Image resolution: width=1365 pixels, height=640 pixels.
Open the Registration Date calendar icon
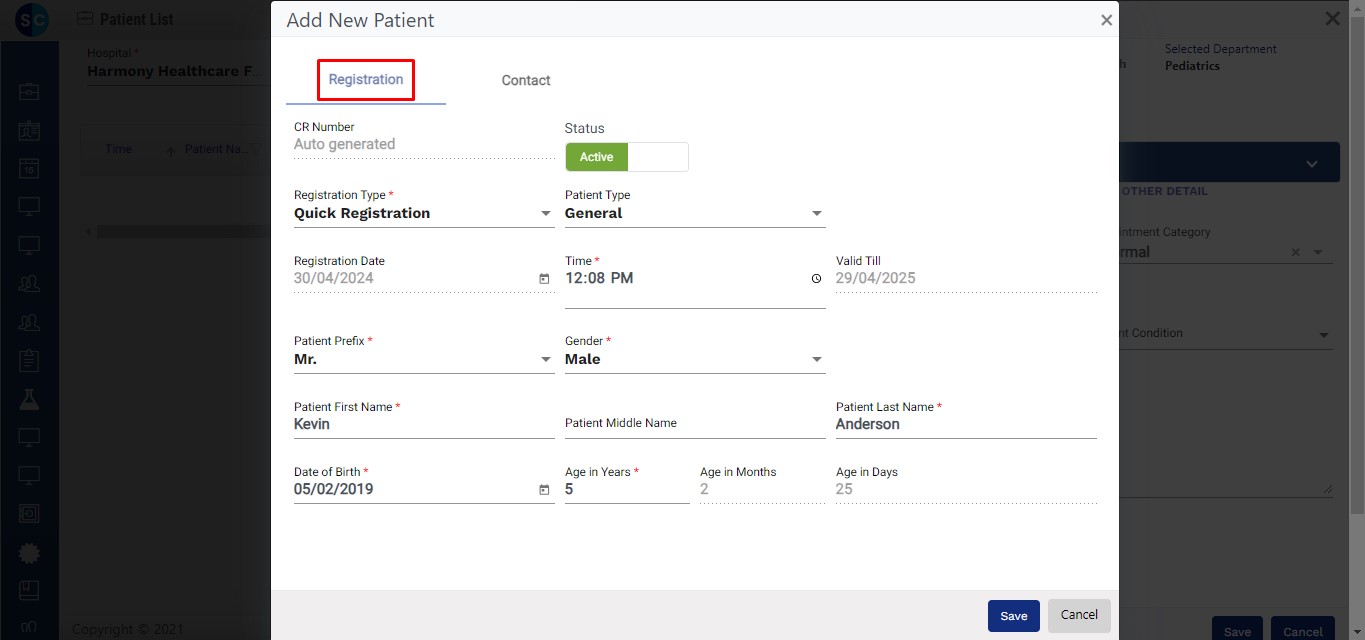tap(544, 279)
